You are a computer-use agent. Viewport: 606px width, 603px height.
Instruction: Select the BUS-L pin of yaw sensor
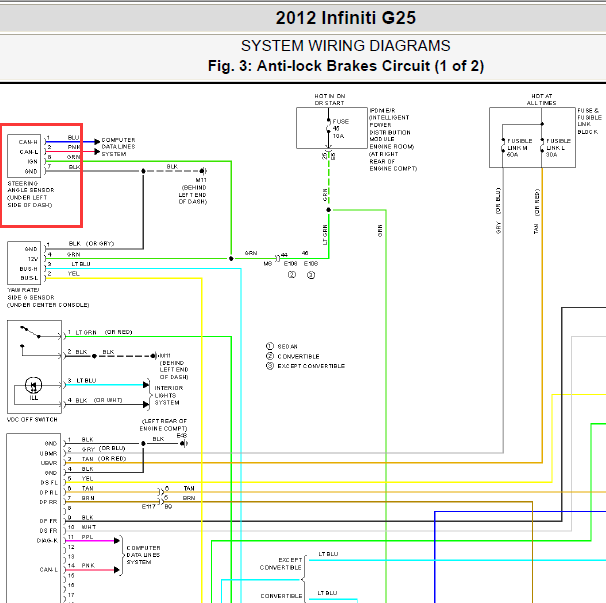click(29, 278)
